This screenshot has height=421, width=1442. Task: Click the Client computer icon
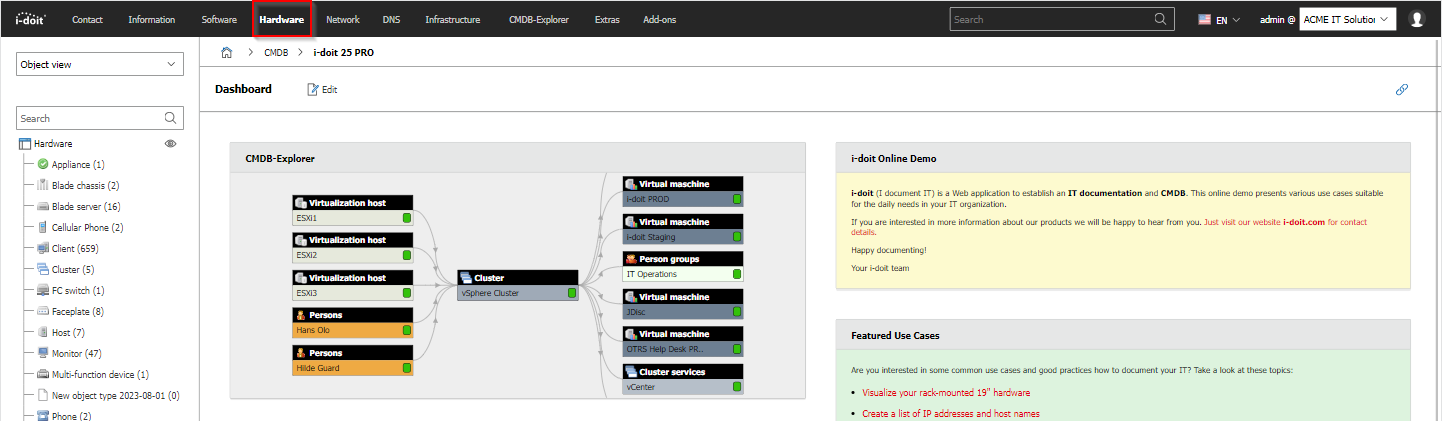coord(43,249)
